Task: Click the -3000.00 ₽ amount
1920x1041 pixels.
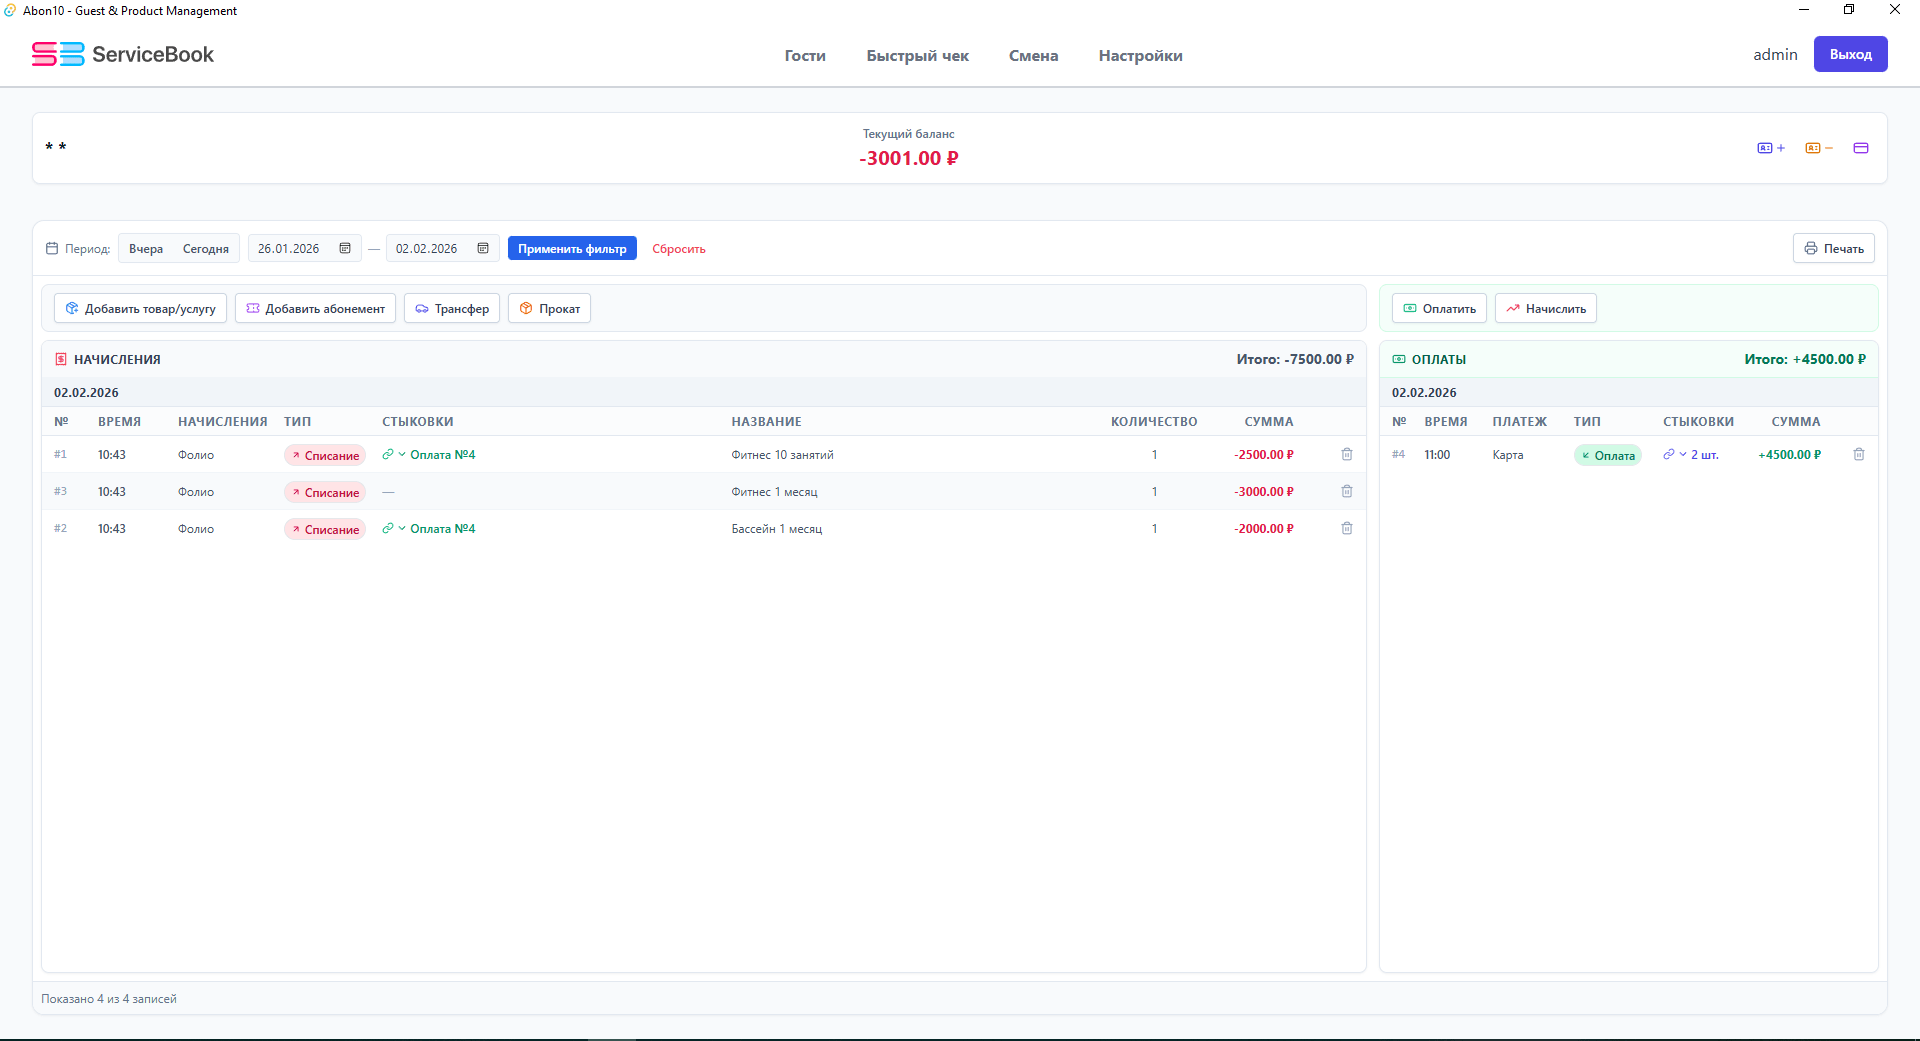Action: point(1264,491)
